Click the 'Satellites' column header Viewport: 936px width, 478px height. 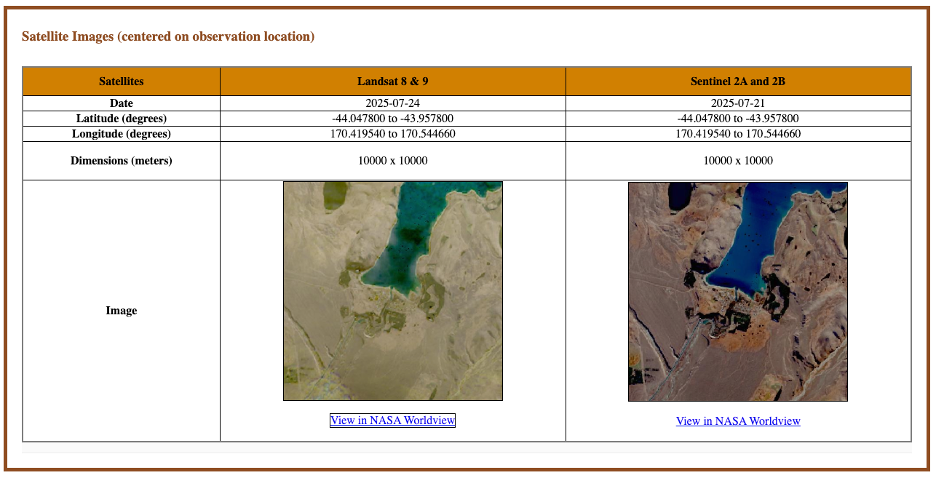coord(121,81)
